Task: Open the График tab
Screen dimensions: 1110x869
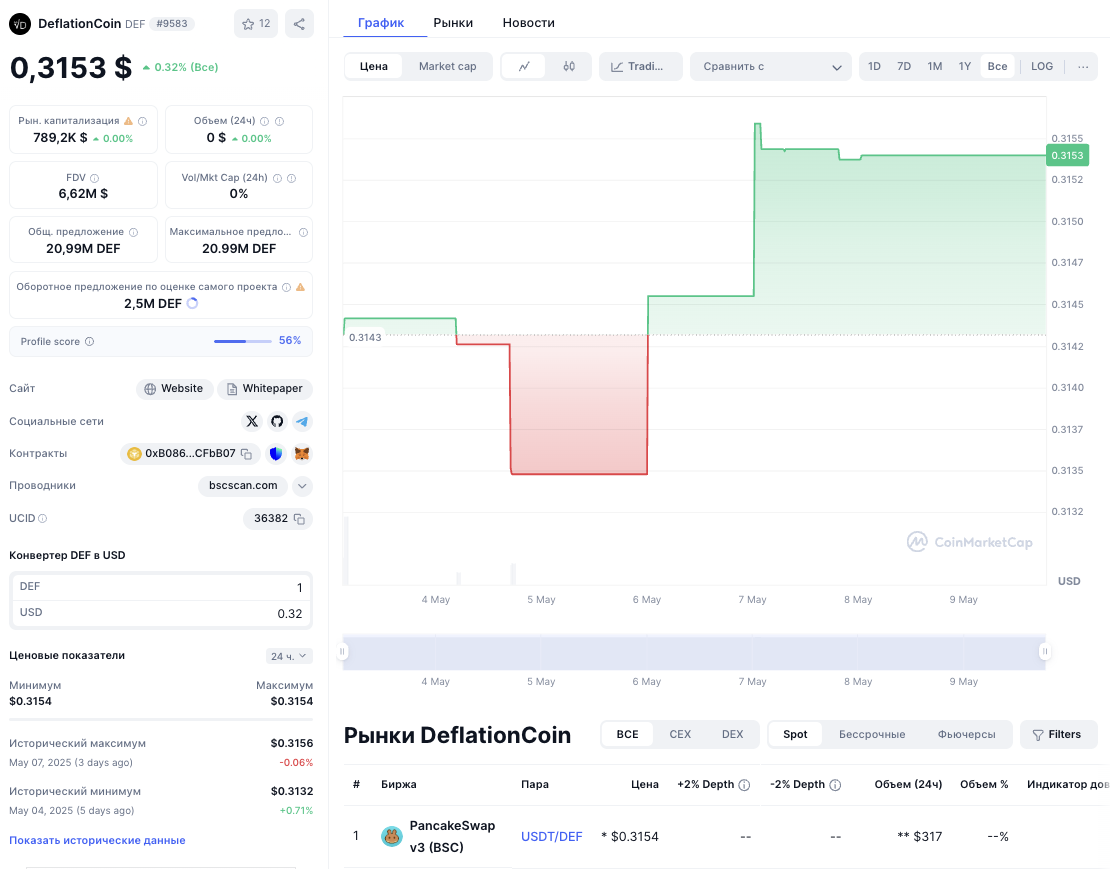Action: [381, 23]
